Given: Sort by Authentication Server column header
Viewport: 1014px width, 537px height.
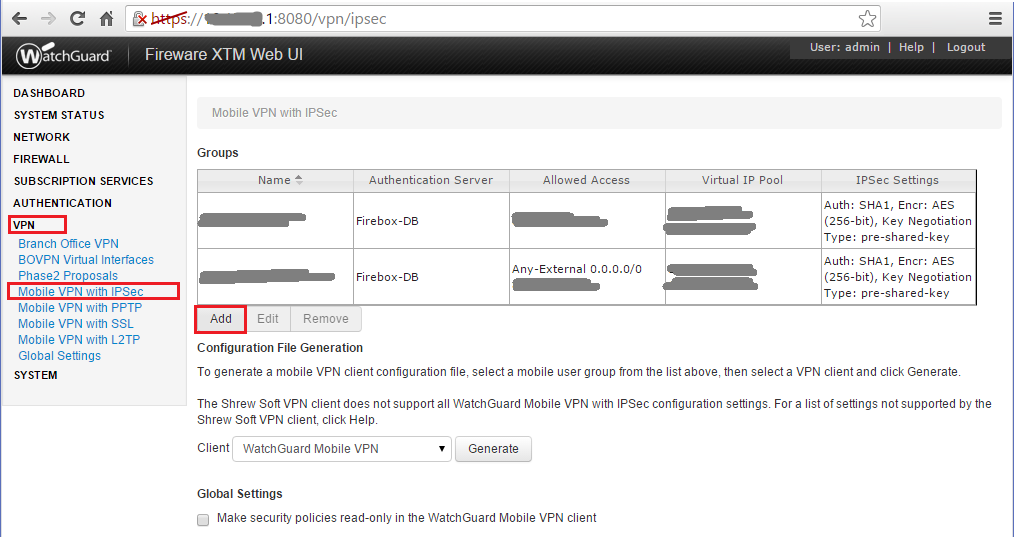Looking at the screenshot, I should click(x=431, y=181).
